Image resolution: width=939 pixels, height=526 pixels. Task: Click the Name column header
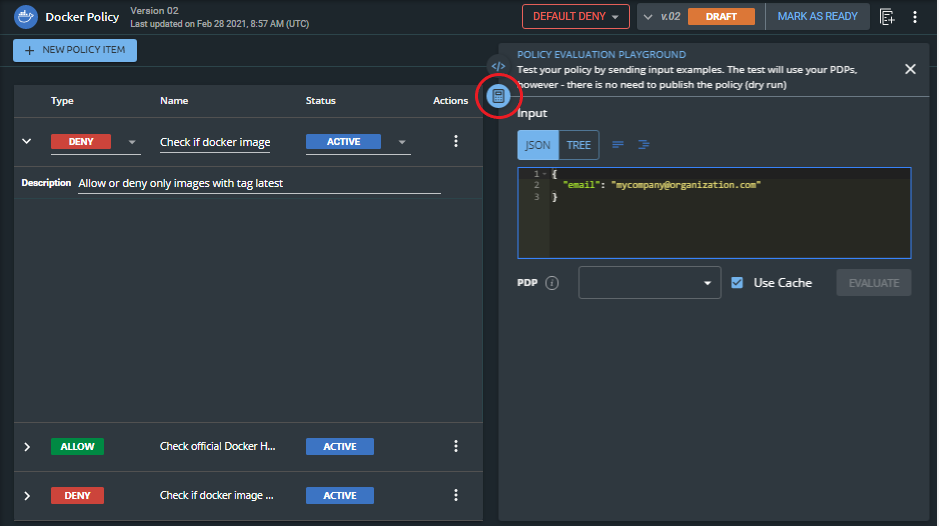tap(174, 101)
